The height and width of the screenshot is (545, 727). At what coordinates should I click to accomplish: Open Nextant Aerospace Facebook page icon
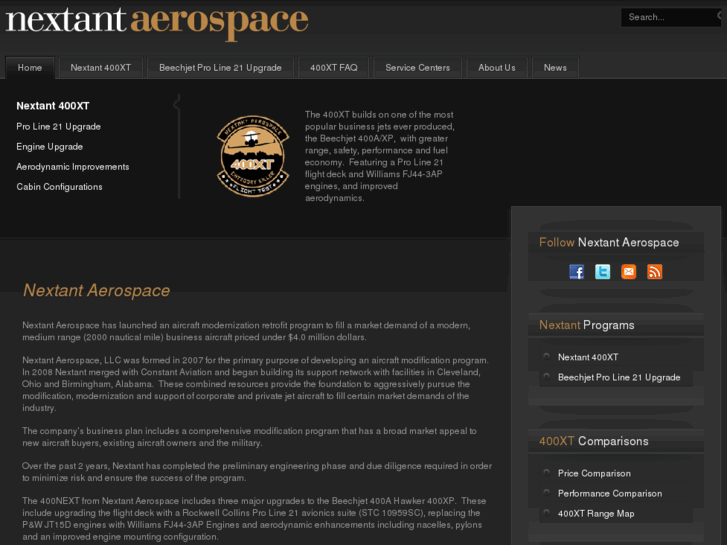point(576,271)
